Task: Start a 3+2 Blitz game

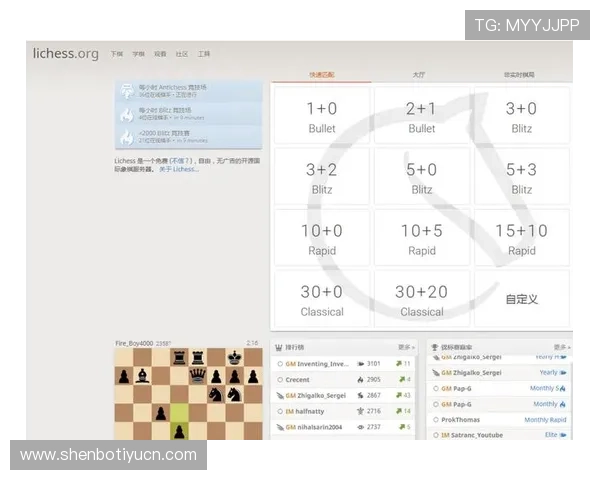Action: [322, 177]
